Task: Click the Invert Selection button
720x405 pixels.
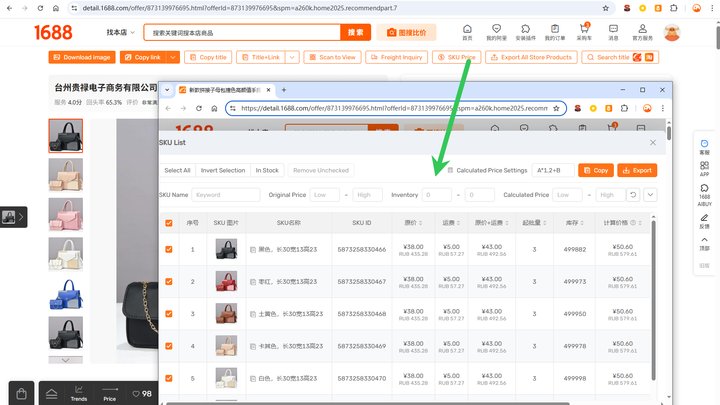Action: click(223, 170)
